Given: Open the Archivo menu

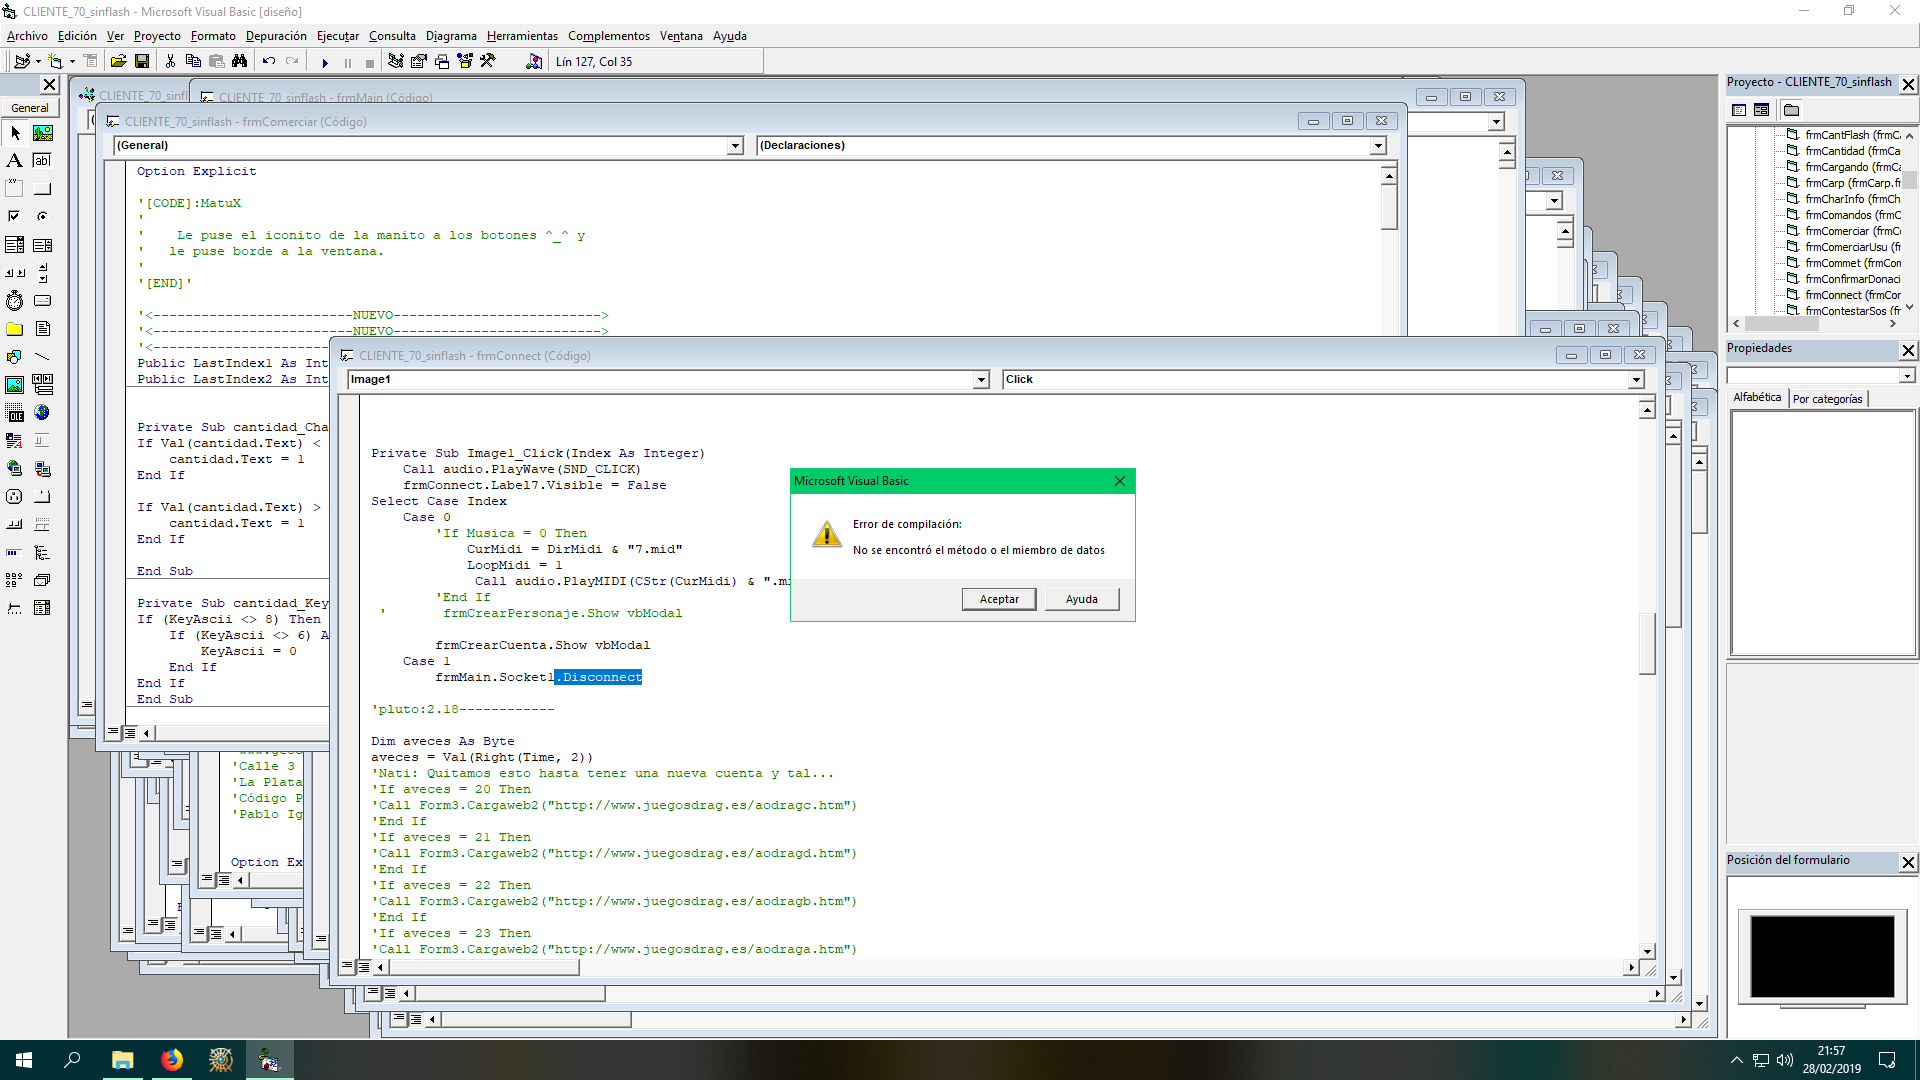Looking at the screenshot, I should click(x=27, y=36).
